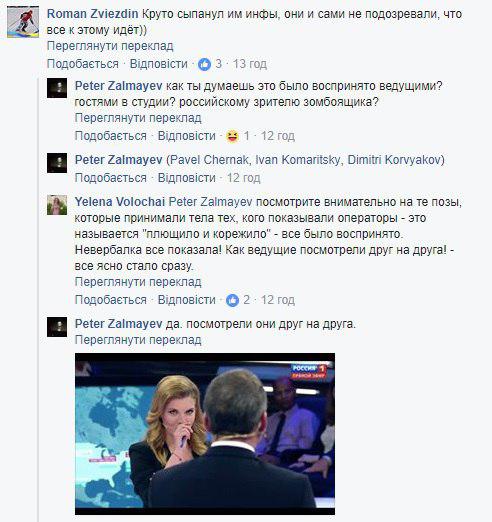Open Yelena Volochai's avatar
This screenshot has width=492, height=522.
(x=57, y=205)
